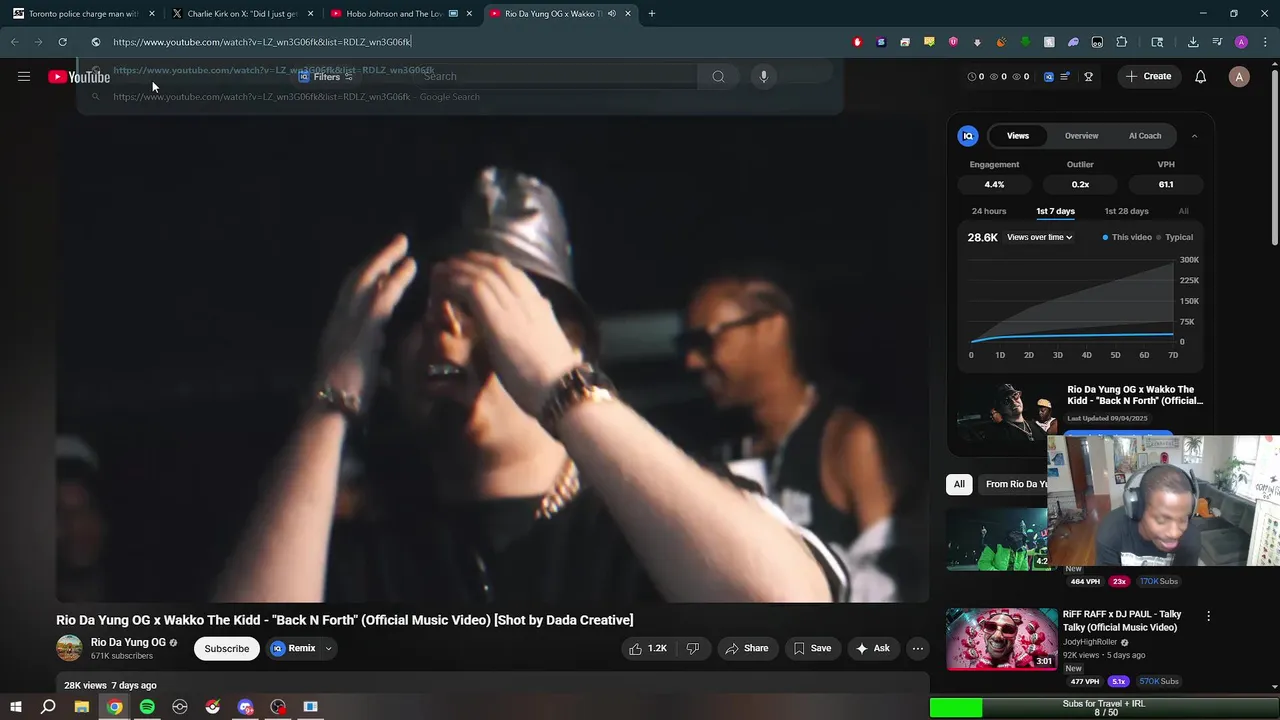Open Discord from the taskbar
1280x720 pixels.
(x=245, y=706)
